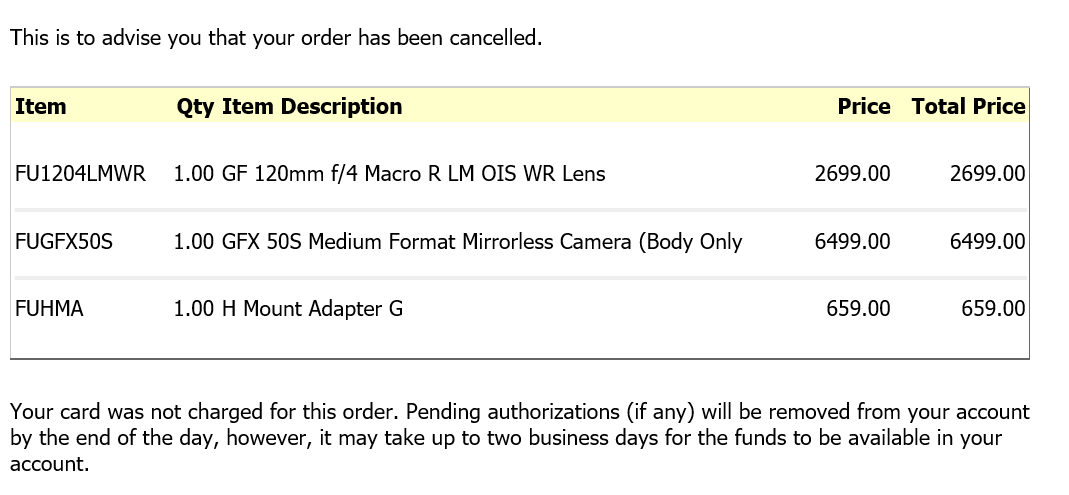
Task: Click the 1.00 quantity for FUHMA
Action: 194,309
